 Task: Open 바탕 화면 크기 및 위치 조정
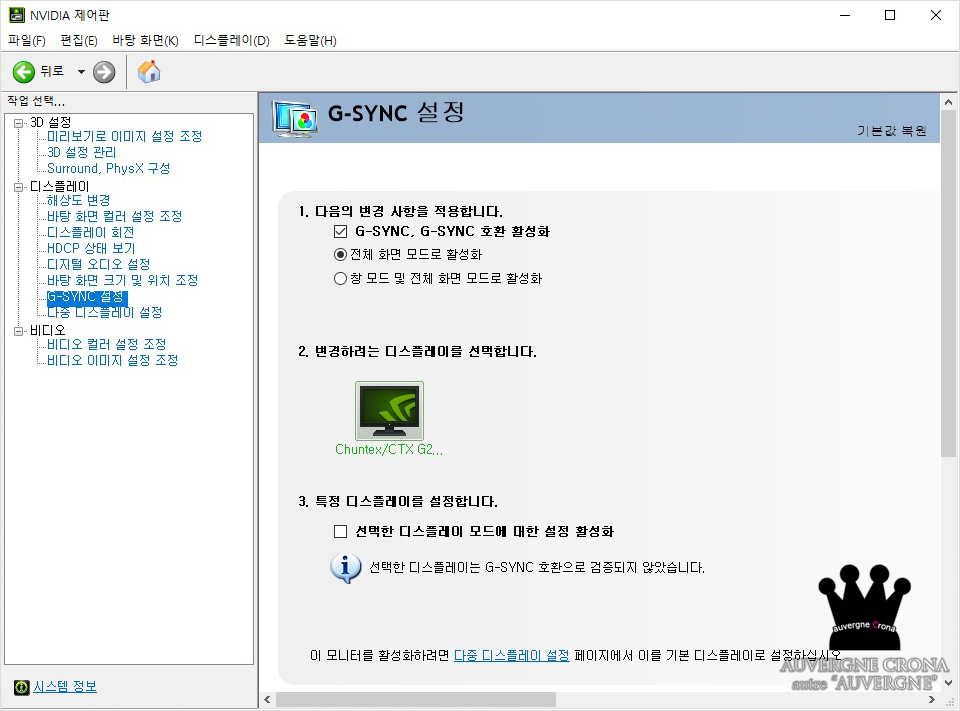pyautogui.click(x=122, y=280)
